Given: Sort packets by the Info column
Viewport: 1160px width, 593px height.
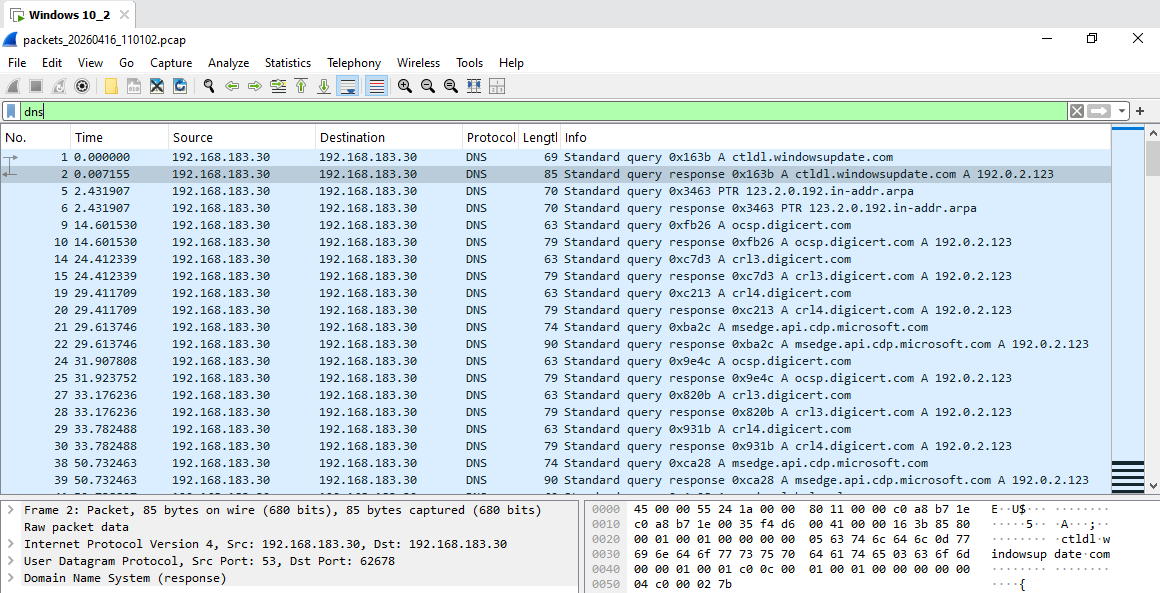Looking at the screenshot, I should 835,138.
